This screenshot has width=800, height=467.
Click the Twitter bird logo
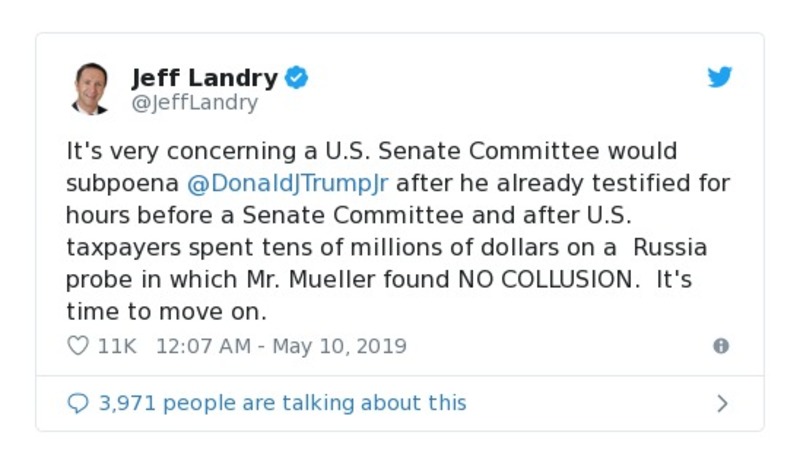[x=720, y=77]
